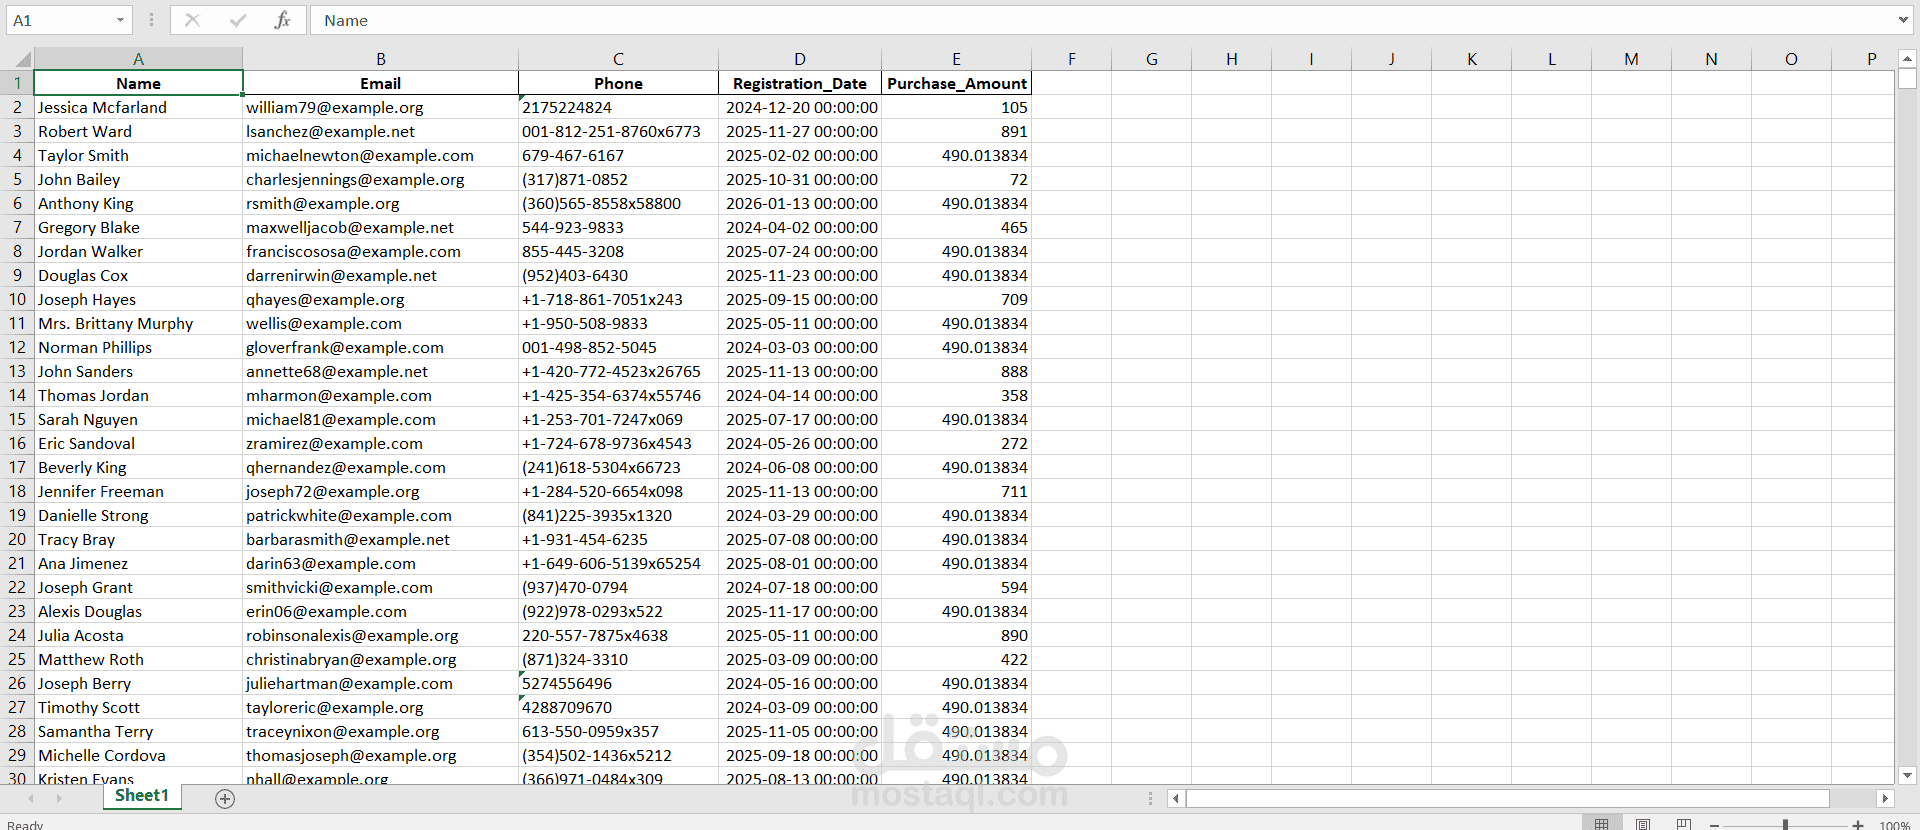Screen dimensions: 1920x830
Task: Select column C header
Action: [x=618, y=59]
